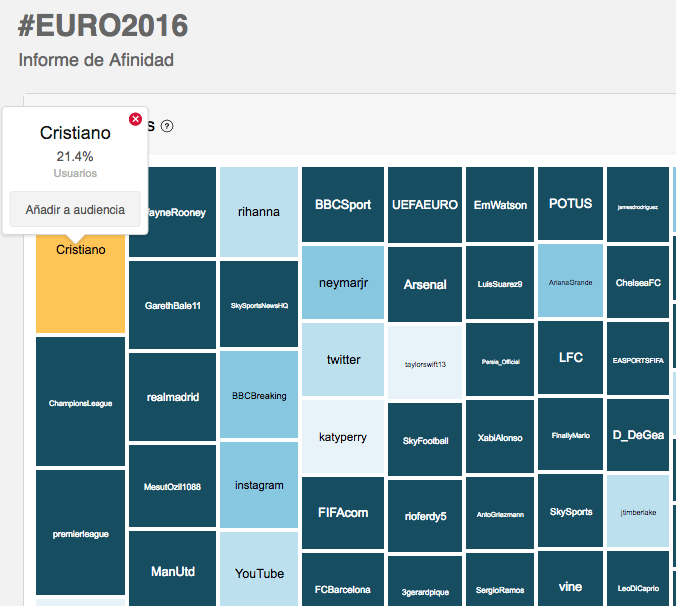676x606 pixels.
Task: Select the EmWatson tile
Action: tap(500, 205)
